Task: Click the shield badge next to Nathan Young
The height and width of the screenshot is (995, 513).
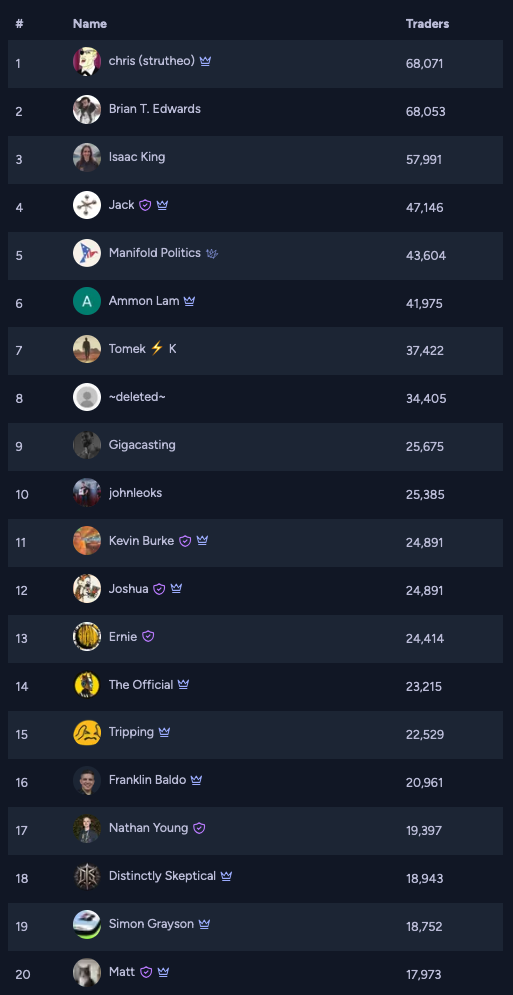Action: tap(199, 828)
